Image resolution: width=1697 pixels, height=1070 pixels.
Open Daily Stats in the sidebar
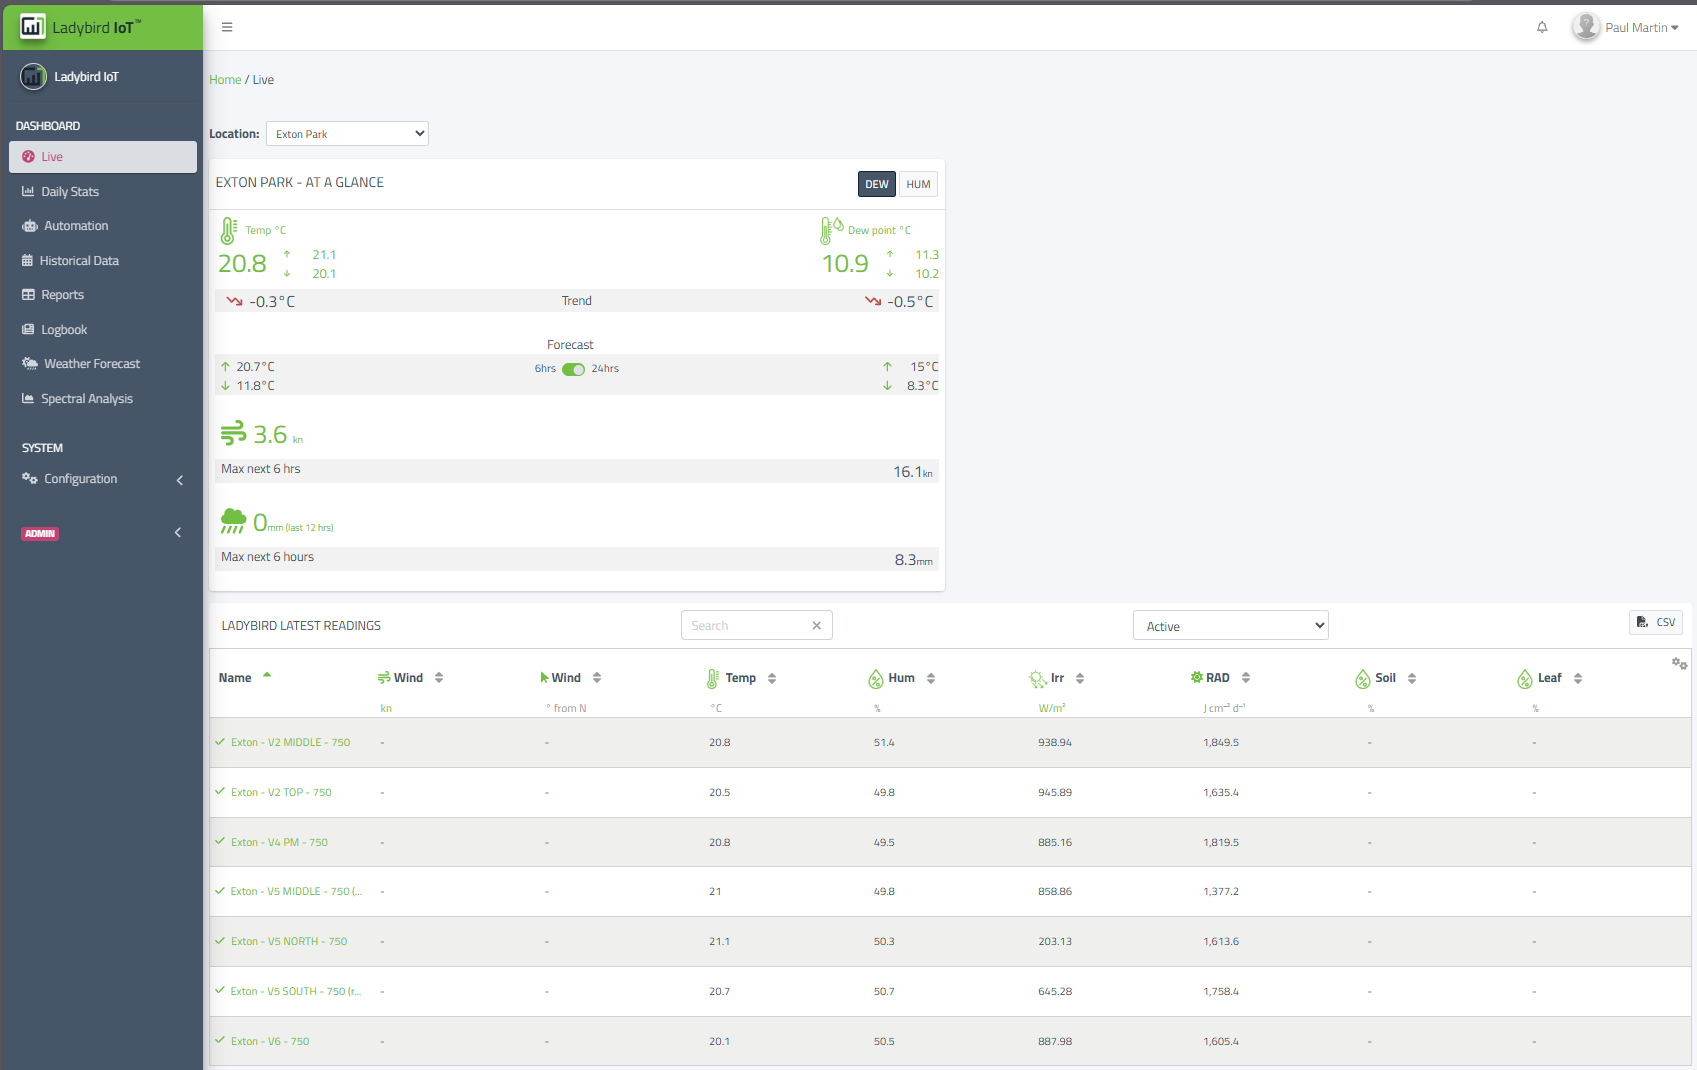70,192
